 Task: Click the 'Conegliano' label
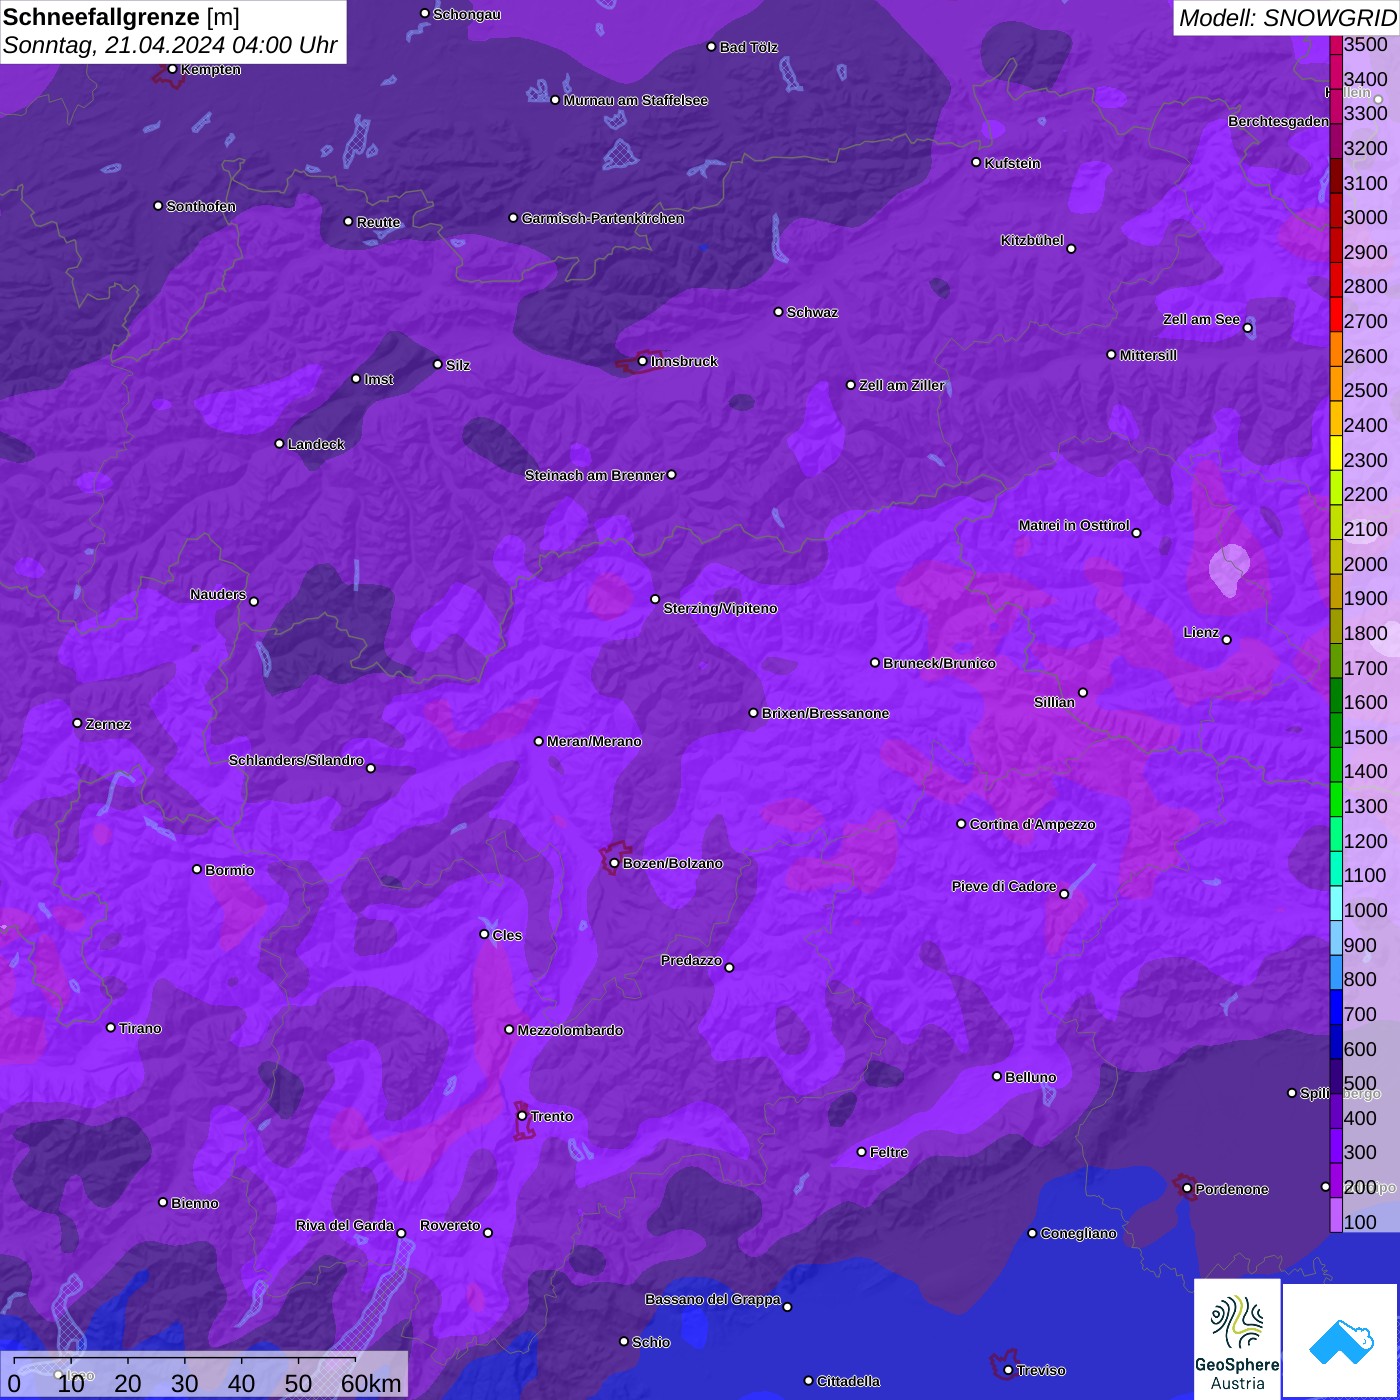point(1078,1233)
